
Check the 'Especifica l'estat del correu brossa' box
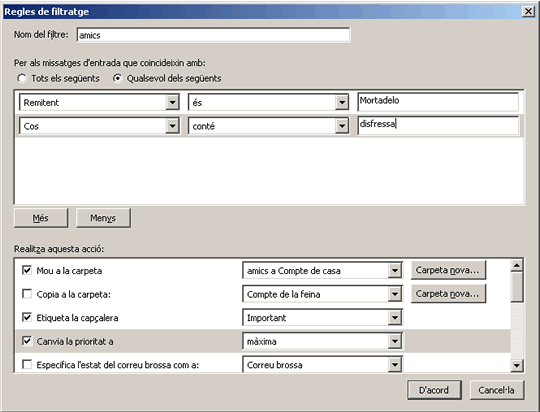(x=27, y=364)
